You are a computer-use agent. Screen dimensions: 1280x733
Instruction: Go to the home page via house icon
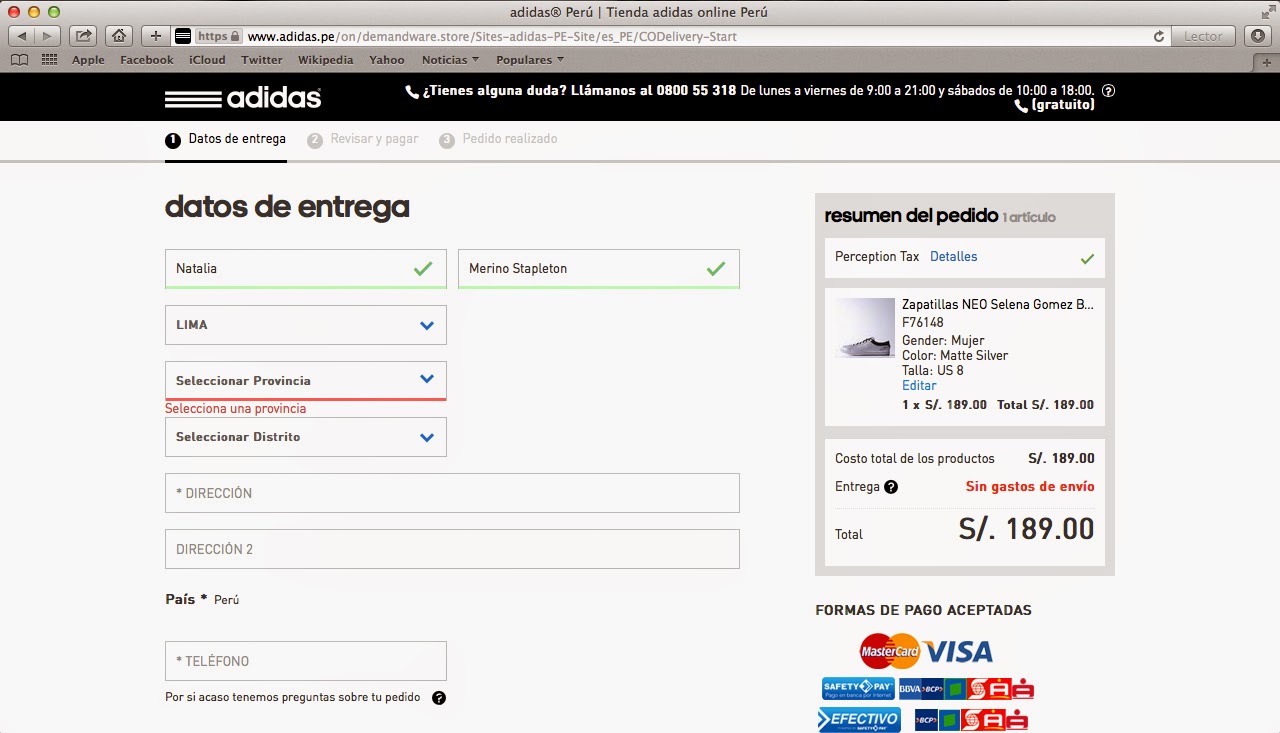119,36
